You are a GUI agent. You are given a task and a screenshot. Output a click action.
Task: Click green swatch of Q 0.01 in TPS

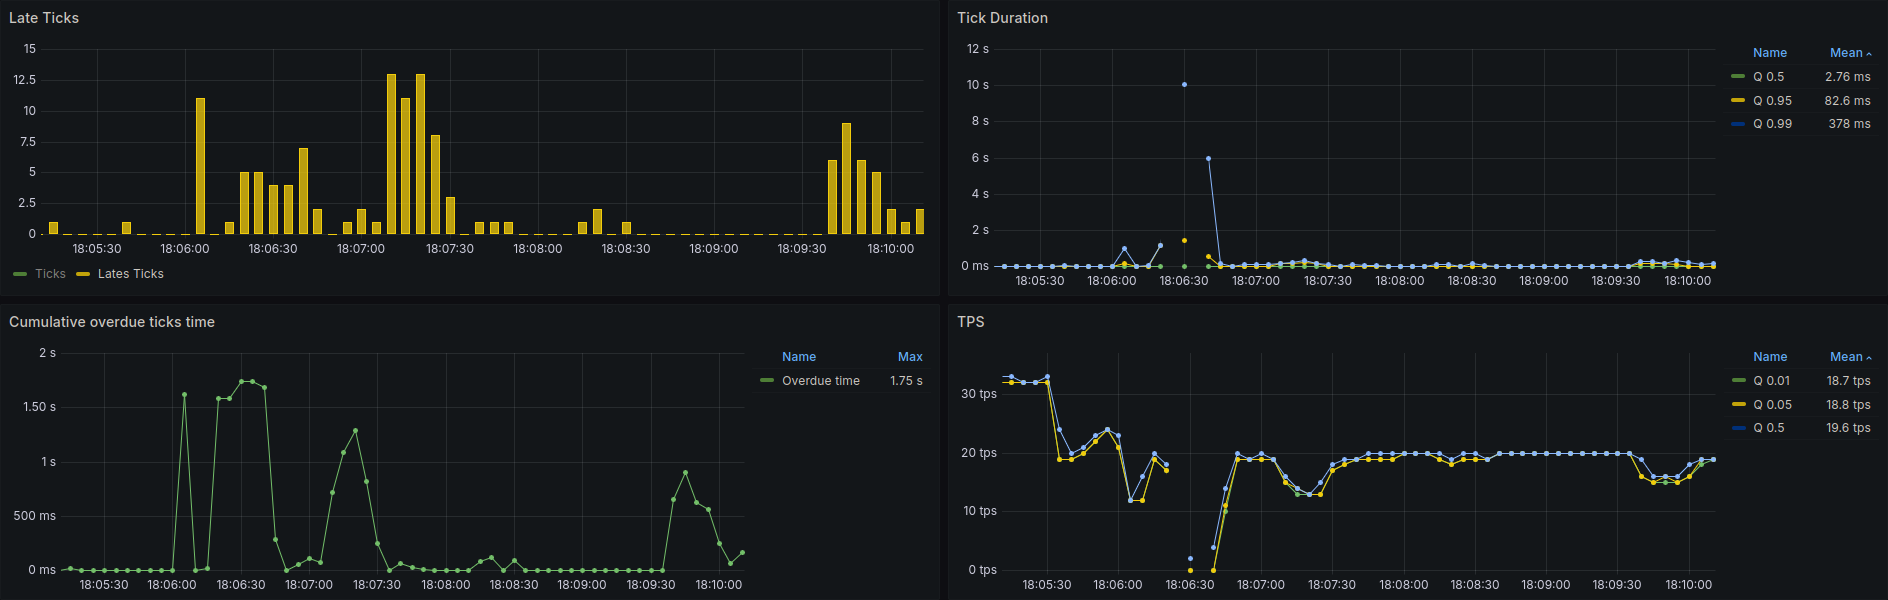[1738, 381]
